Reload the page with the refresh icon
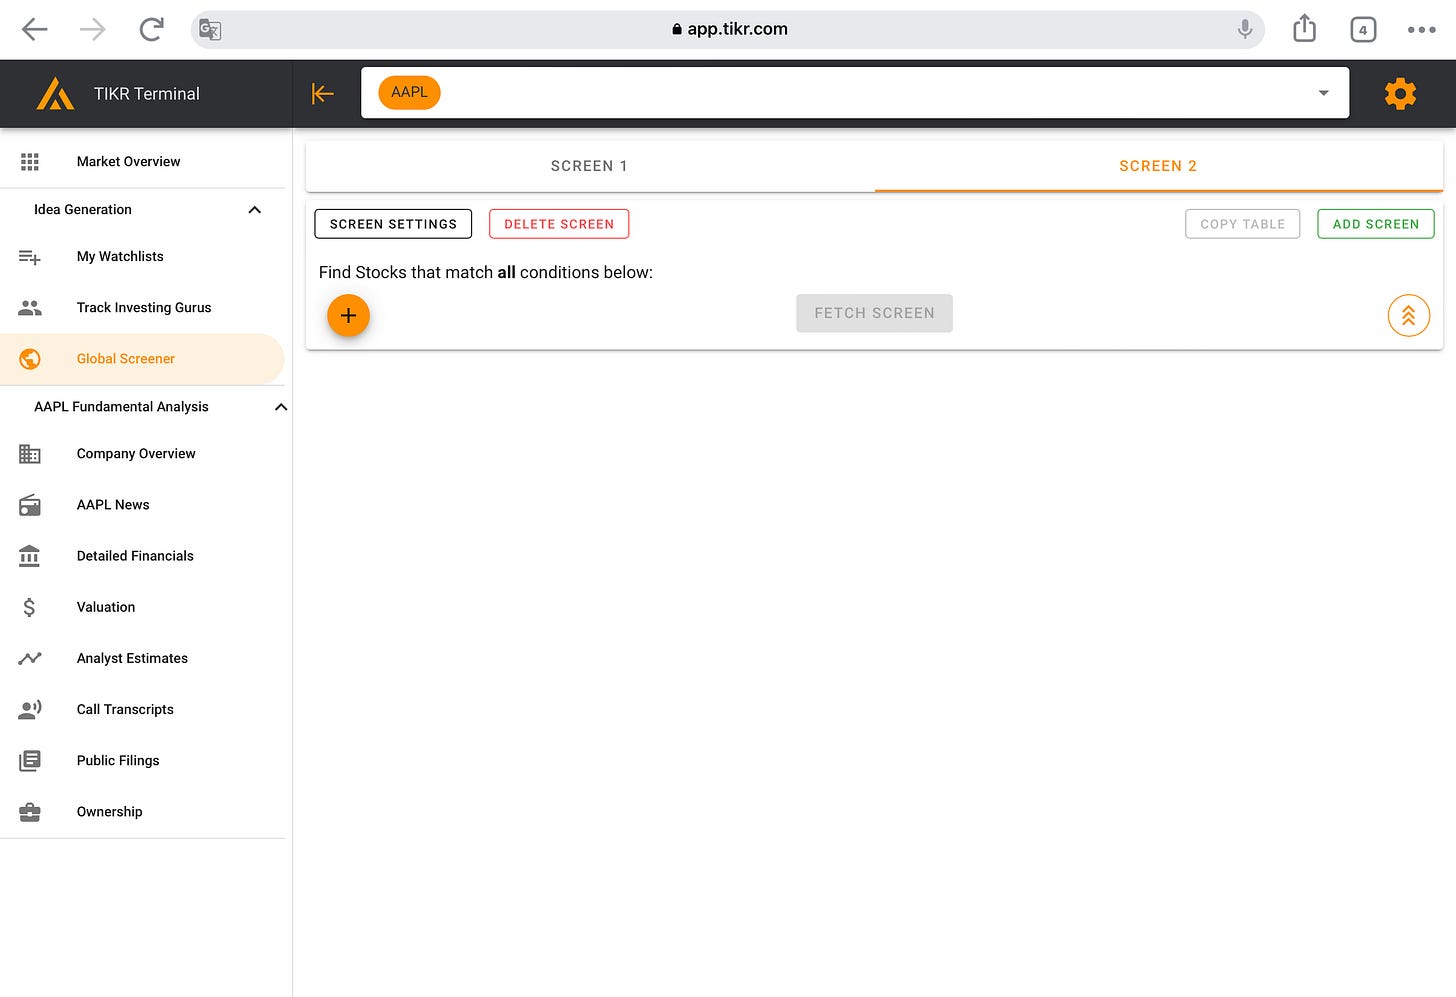This screenshot has width=1456, height=997. pyautogui.click(x=151, y=29)
